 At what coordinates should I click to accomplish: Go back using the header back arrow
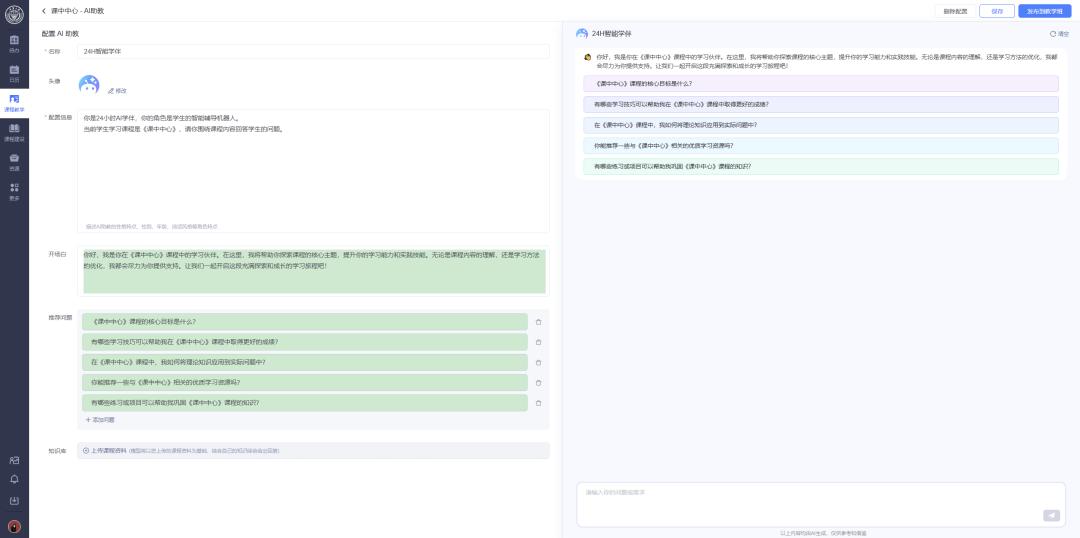click(x=44, y=11)
